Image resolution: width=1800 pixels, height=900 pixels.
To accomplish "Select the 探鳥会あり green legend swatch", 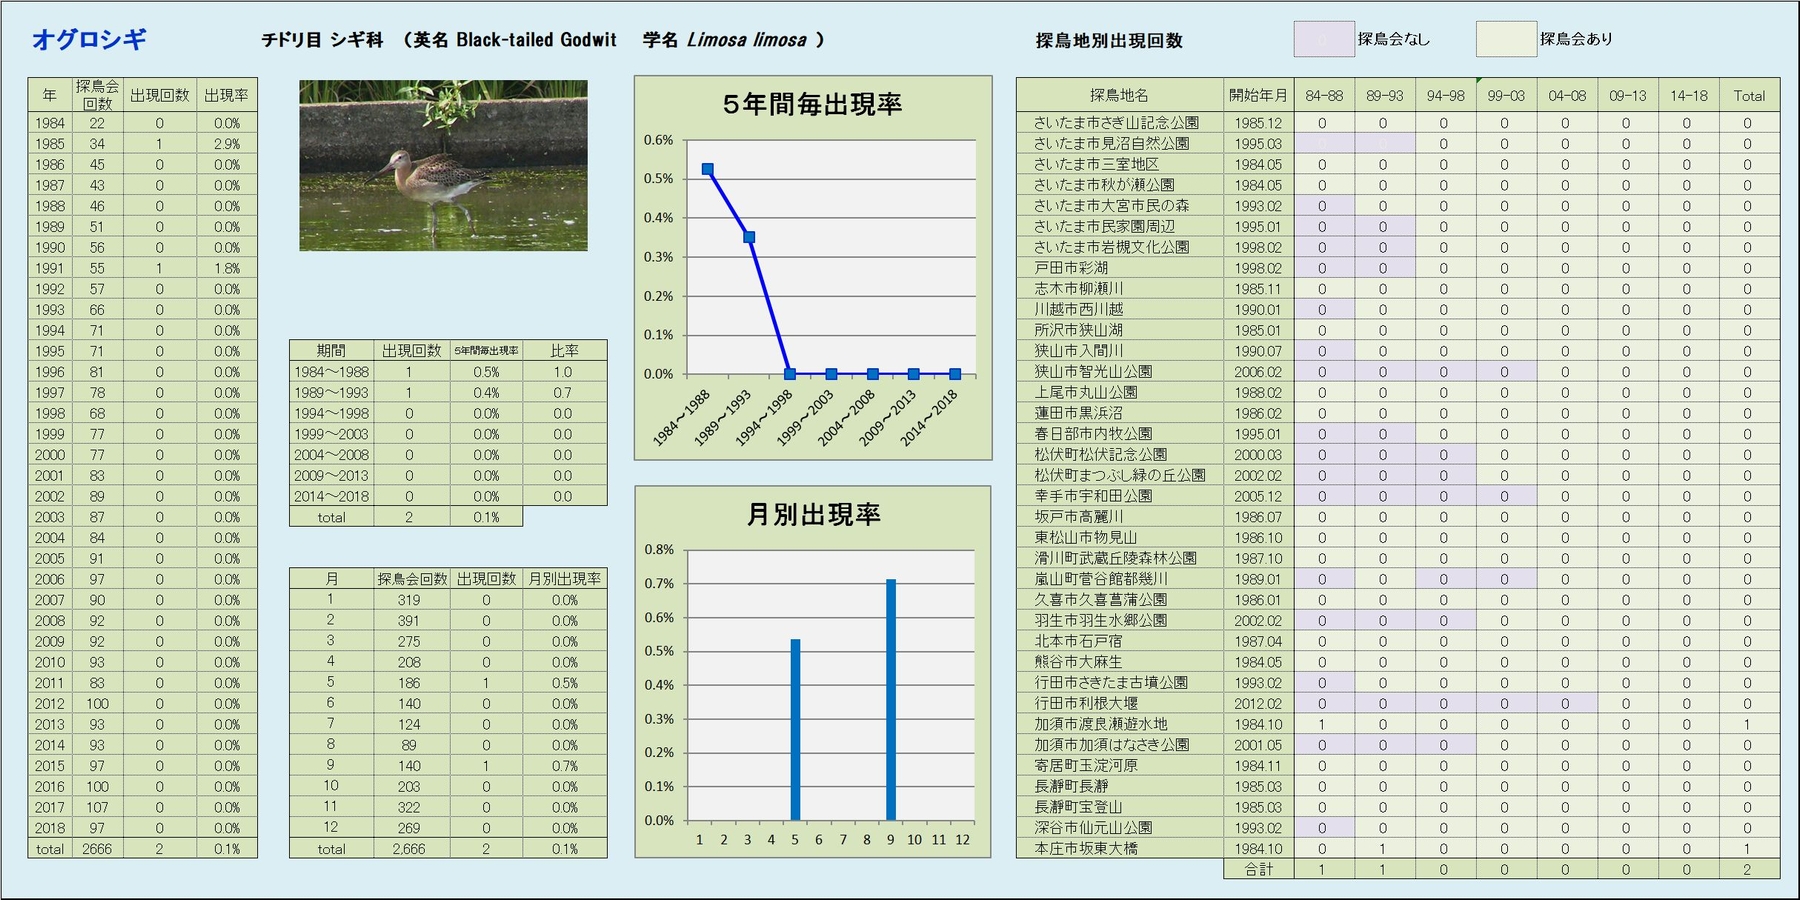I will (1506, 39).
